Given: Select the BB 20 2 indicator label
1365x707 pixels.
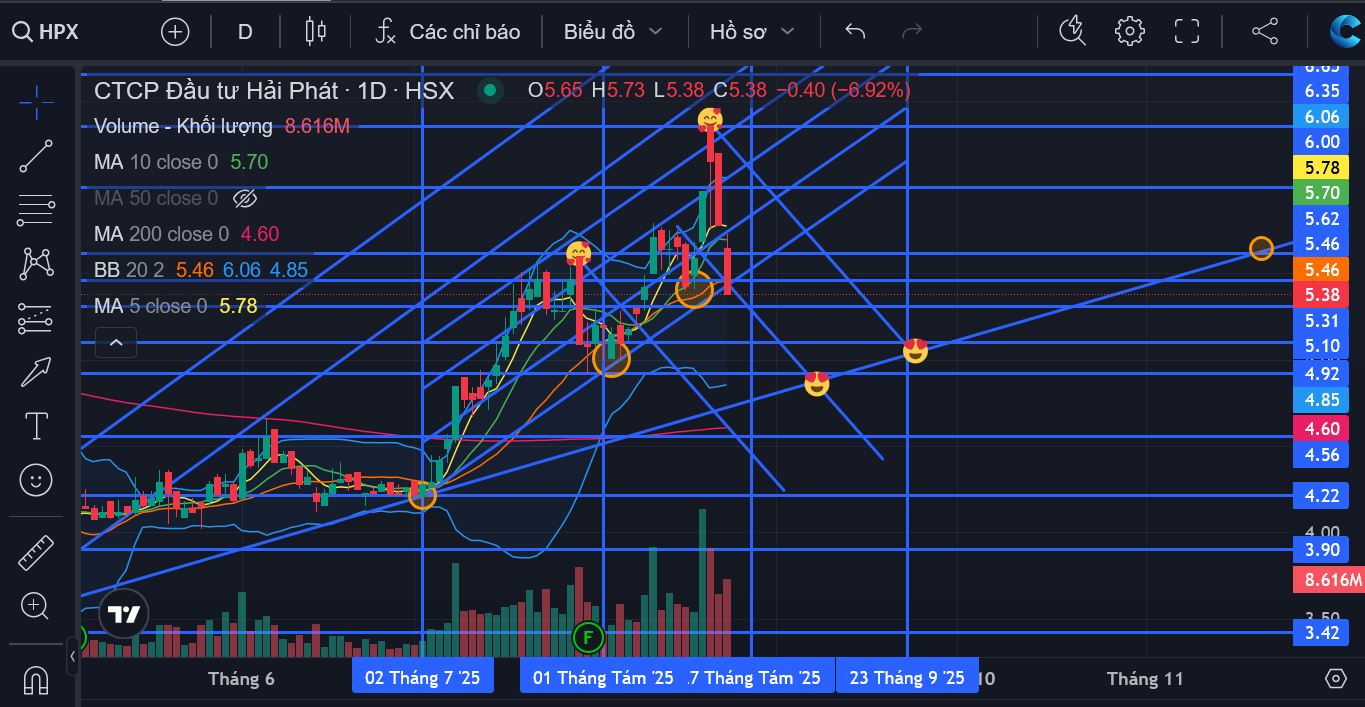Looking at the screenshot, I should pyautogui.click(x=129, y=270).
